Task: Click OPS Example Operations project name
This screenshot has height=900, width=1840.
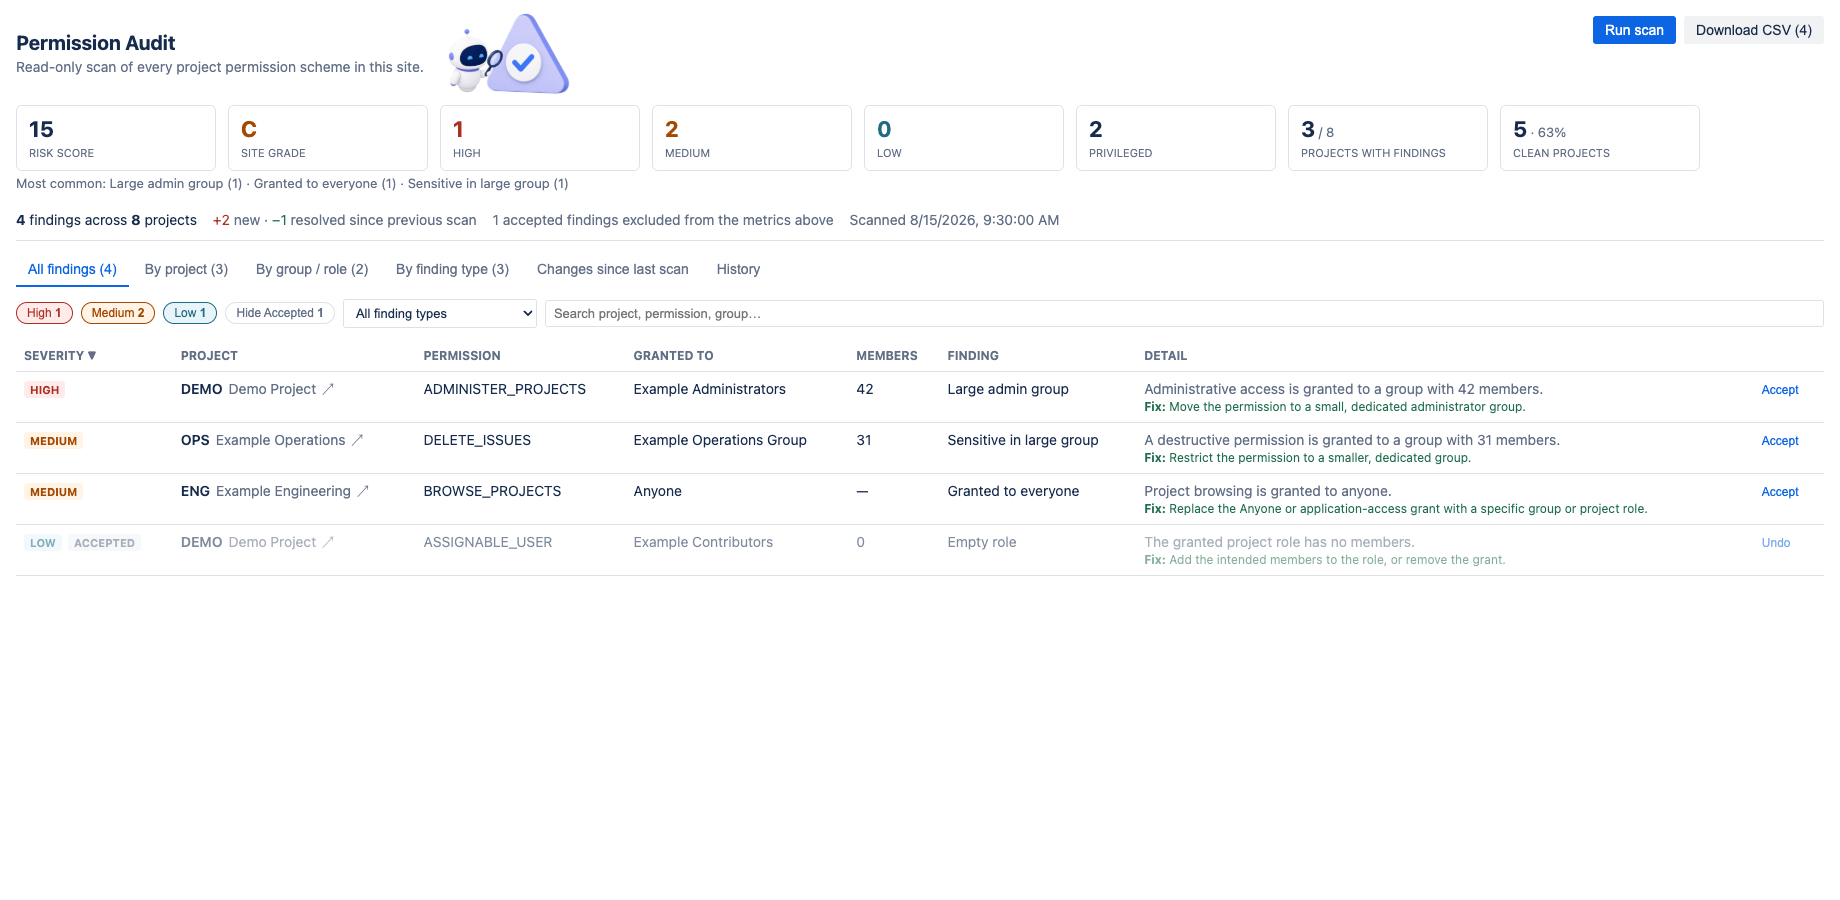Action: (x=263, y=440)
